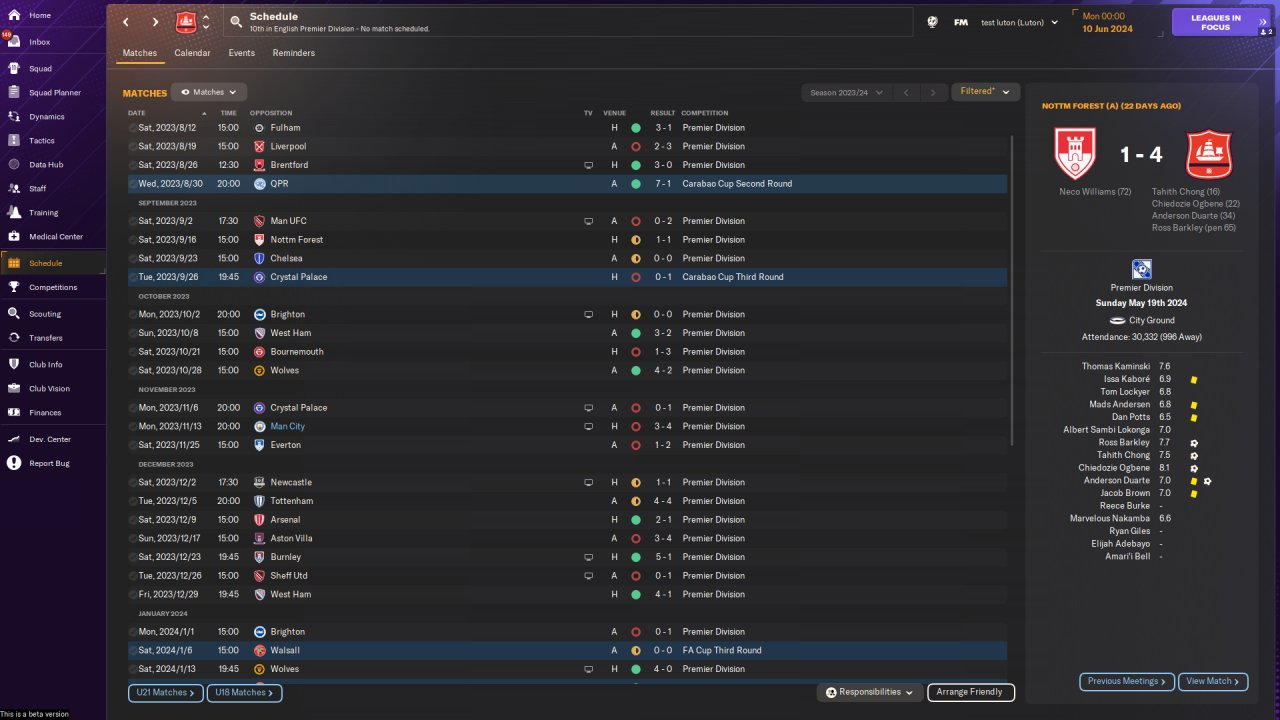Click the Luton club badge in header
The height and width of the screenshot is (720, 1280).
pos(186,22)
